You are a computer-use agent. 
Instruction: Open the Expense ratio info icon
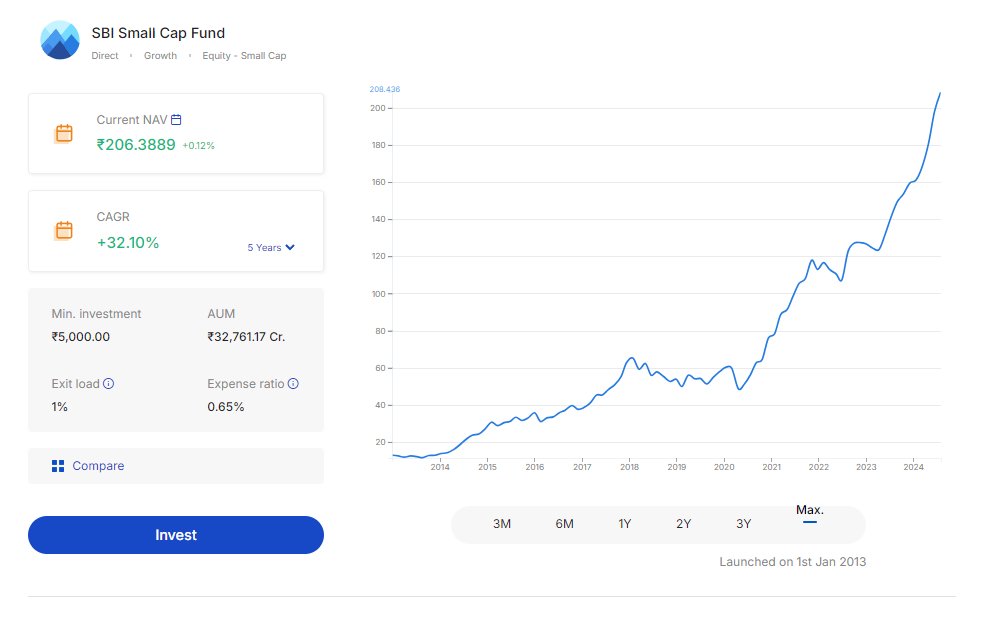(293, 384)
